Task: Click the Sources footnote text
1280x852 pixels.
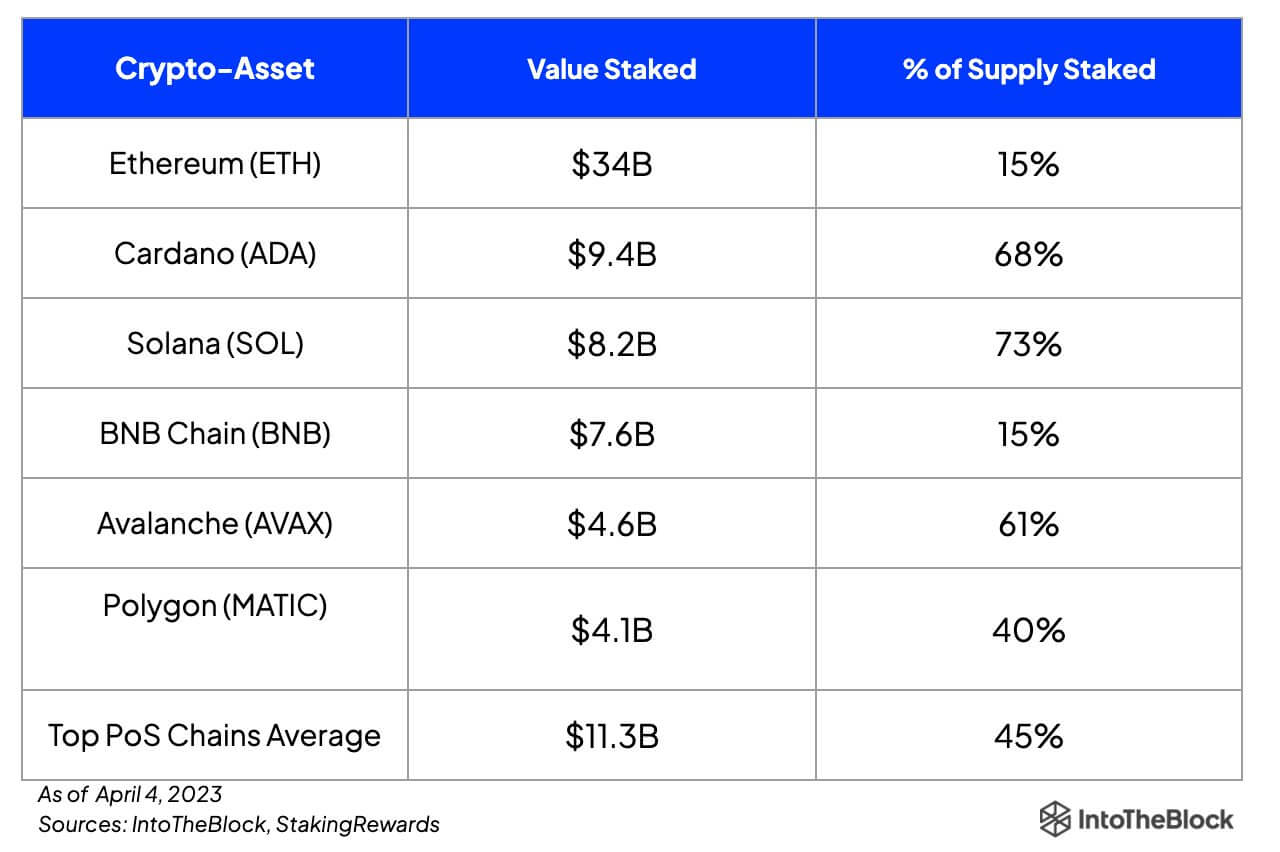Action: (x=239, y=825)
